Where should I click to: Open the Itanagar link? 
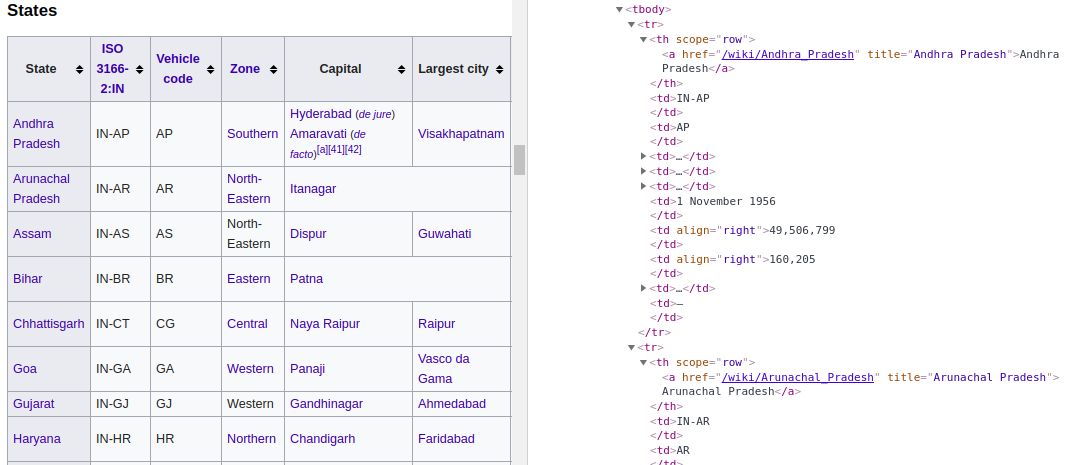[x=313, y=189]
